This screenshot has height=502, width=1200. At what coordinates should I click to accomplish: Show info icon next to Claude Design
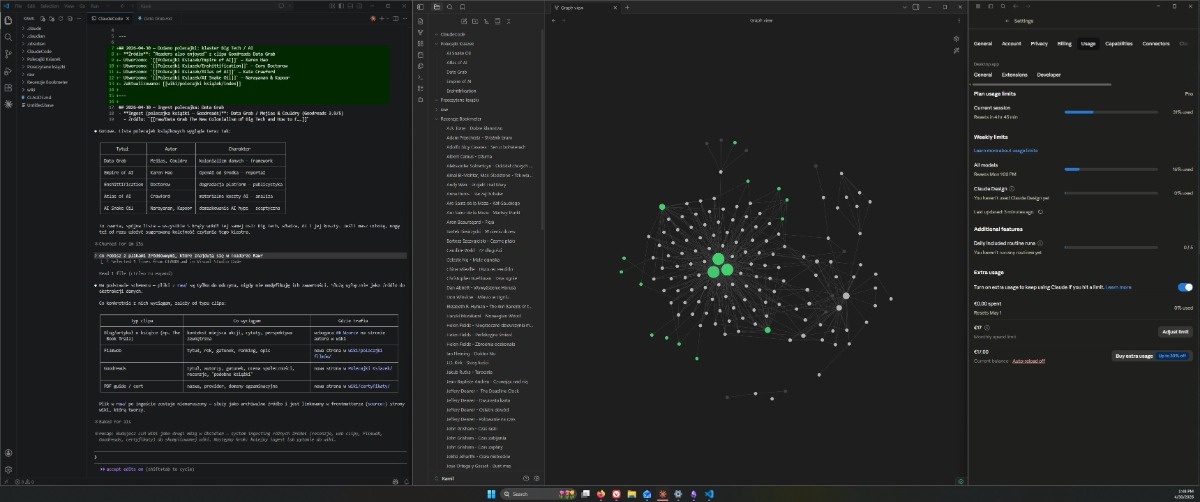(1012, 187)
